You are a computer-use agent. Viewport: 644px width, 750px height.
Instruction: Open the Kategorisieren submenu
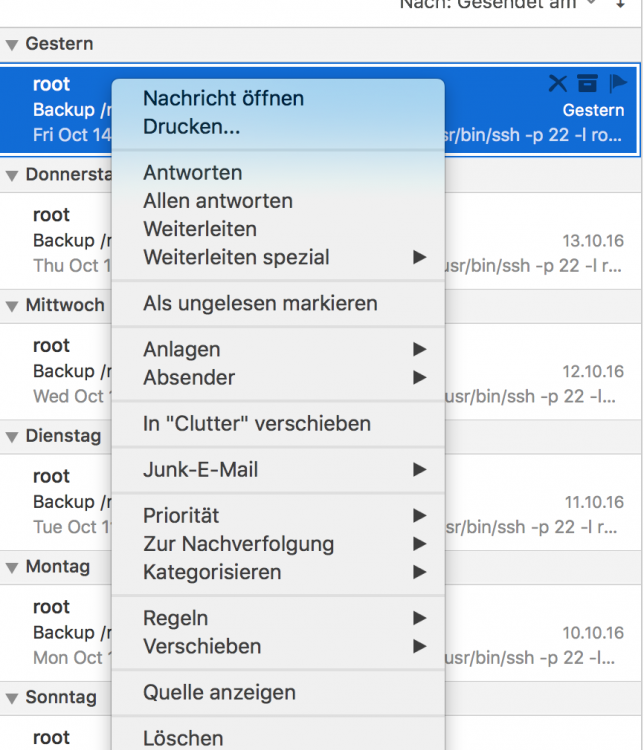[x=278, y=572]
